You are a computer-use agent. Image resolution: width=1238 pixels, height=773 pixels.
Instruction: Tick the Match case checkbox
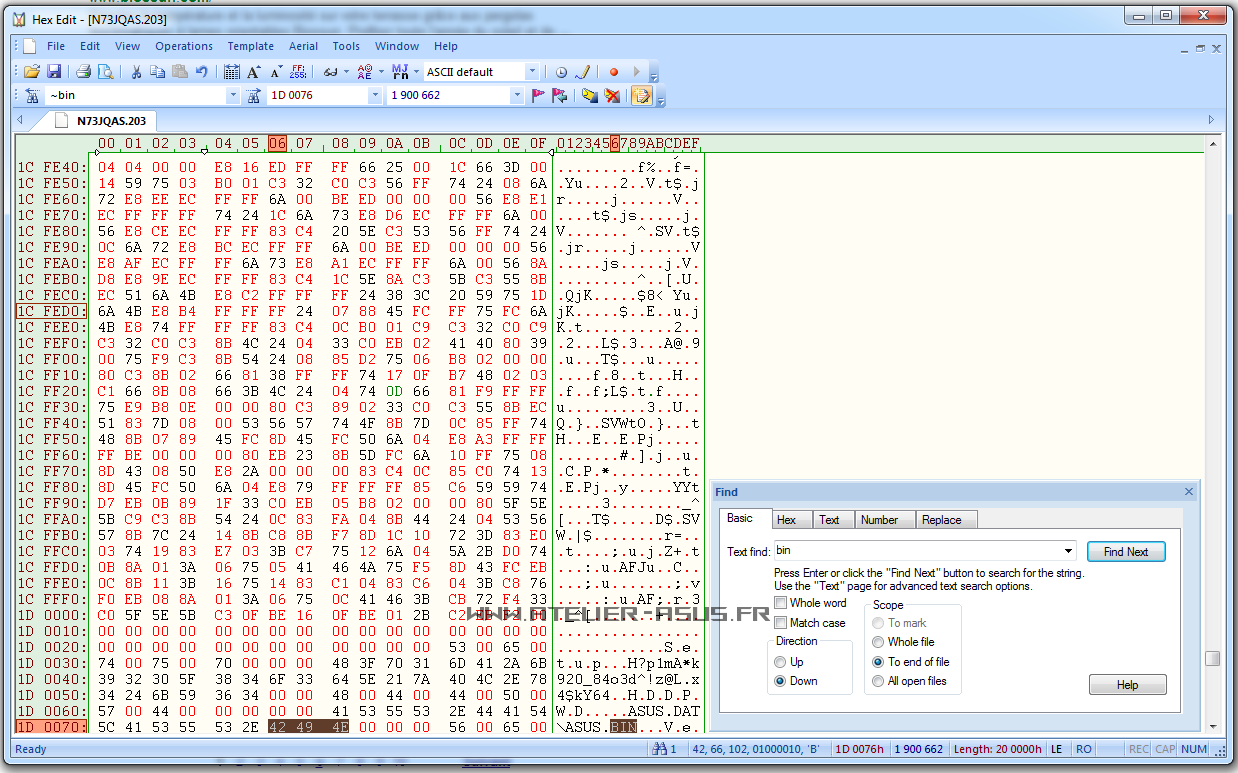(x=780, y=623)
